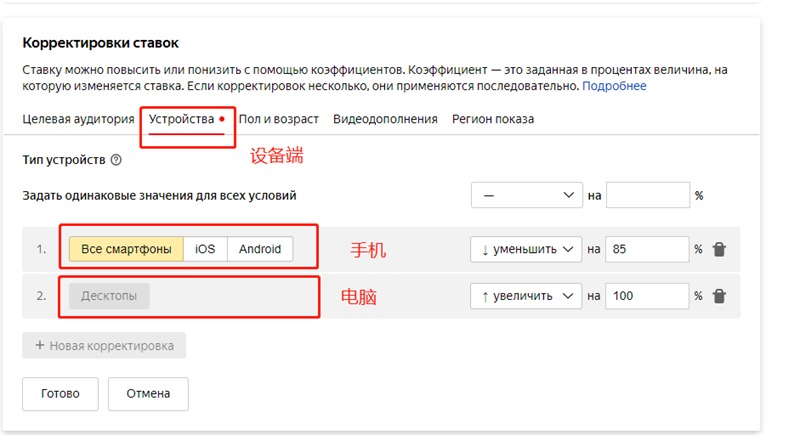Select the iOS device option

205,249
